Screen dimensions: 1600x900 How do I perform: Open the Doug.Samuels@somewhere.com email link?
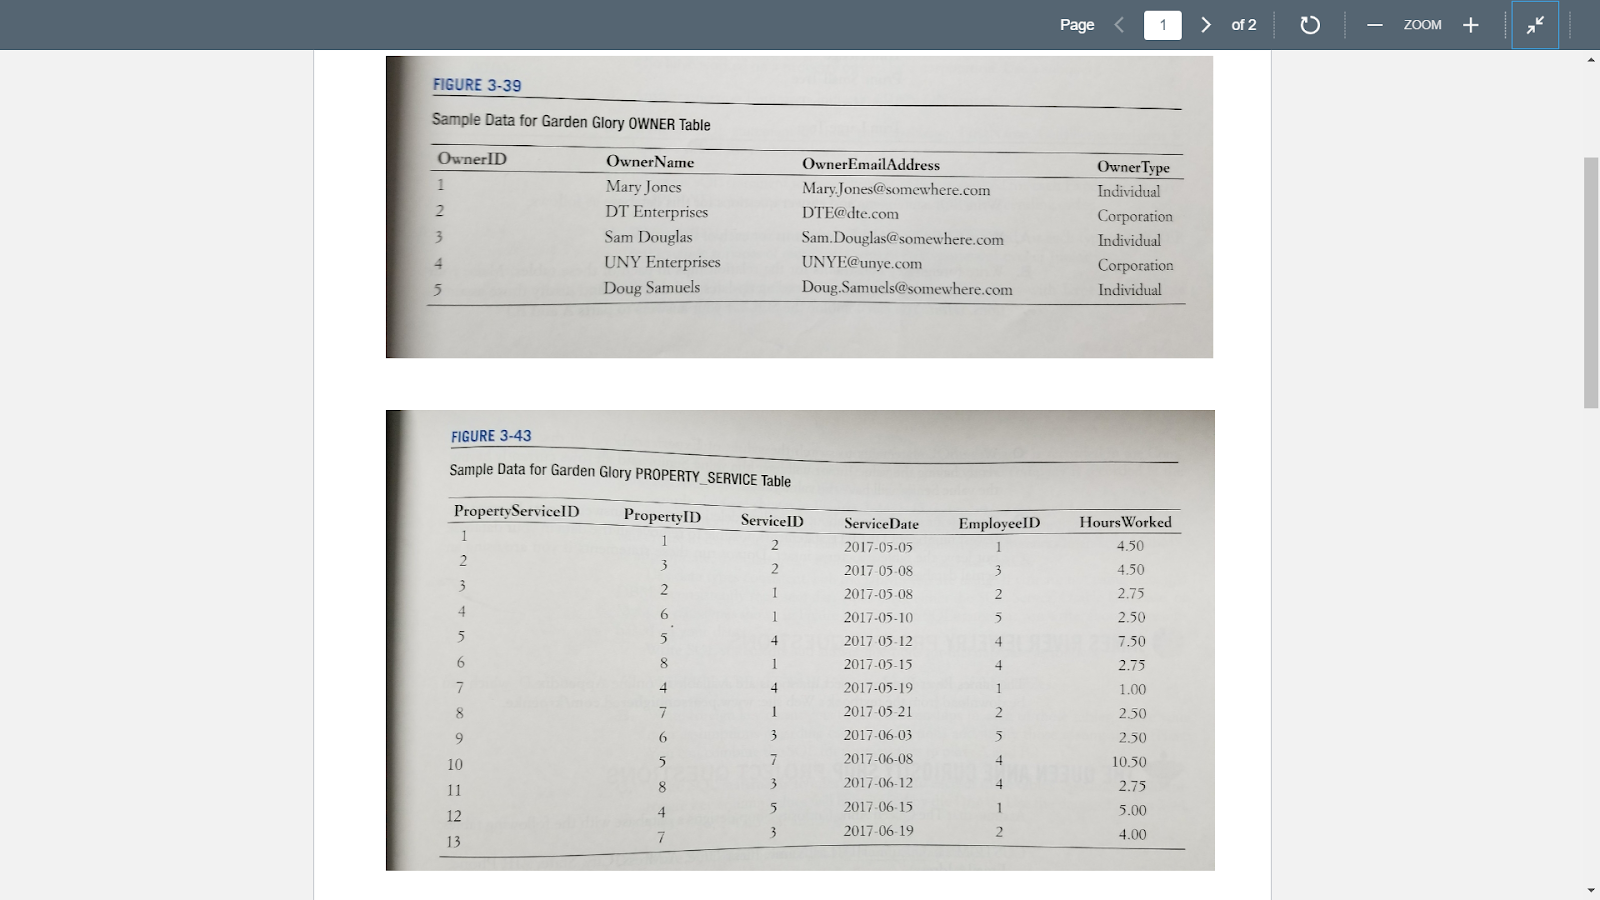pyautogui.click(x=905, y=289)
